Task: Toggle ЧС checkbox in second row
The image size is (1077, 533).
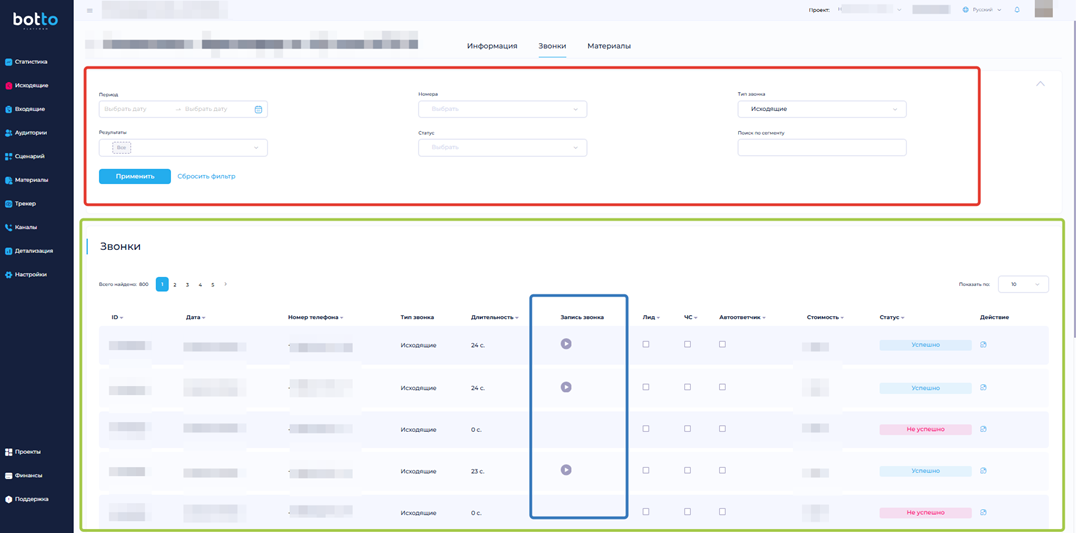Action: [687, 387]
